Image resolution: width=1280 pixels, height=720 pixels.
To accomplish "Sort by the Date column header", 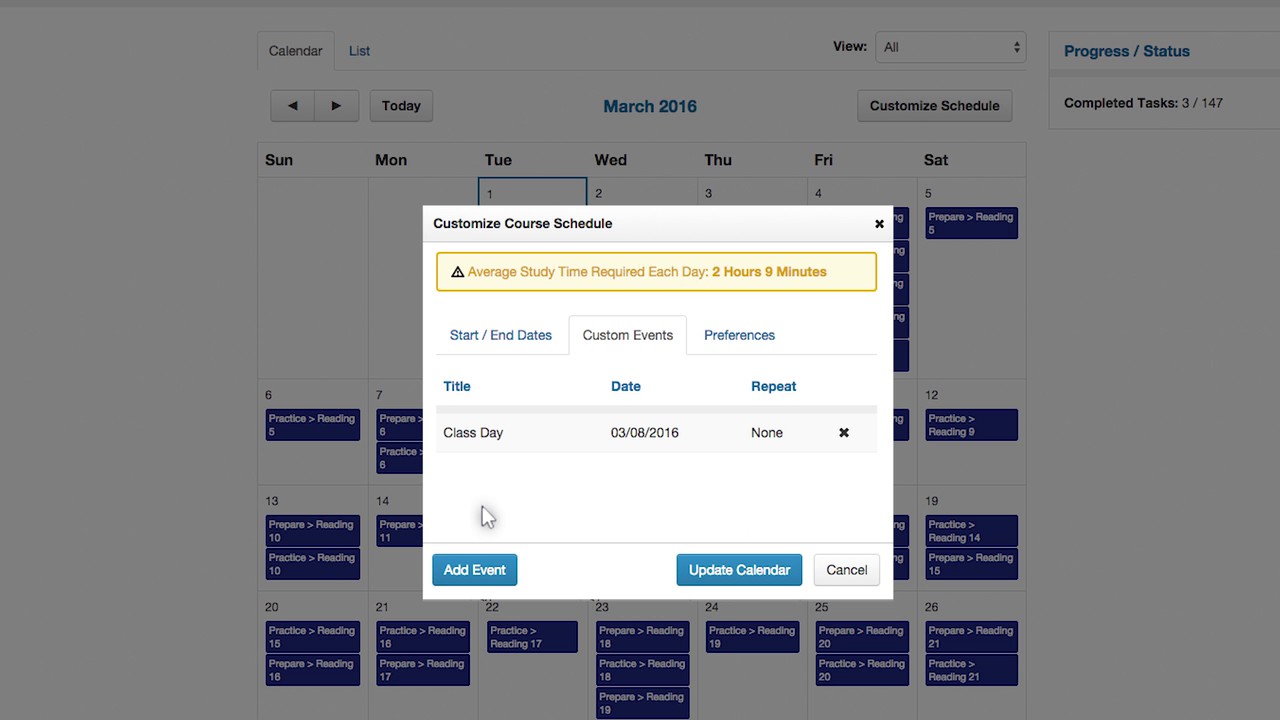I will [x=625, y=386].
